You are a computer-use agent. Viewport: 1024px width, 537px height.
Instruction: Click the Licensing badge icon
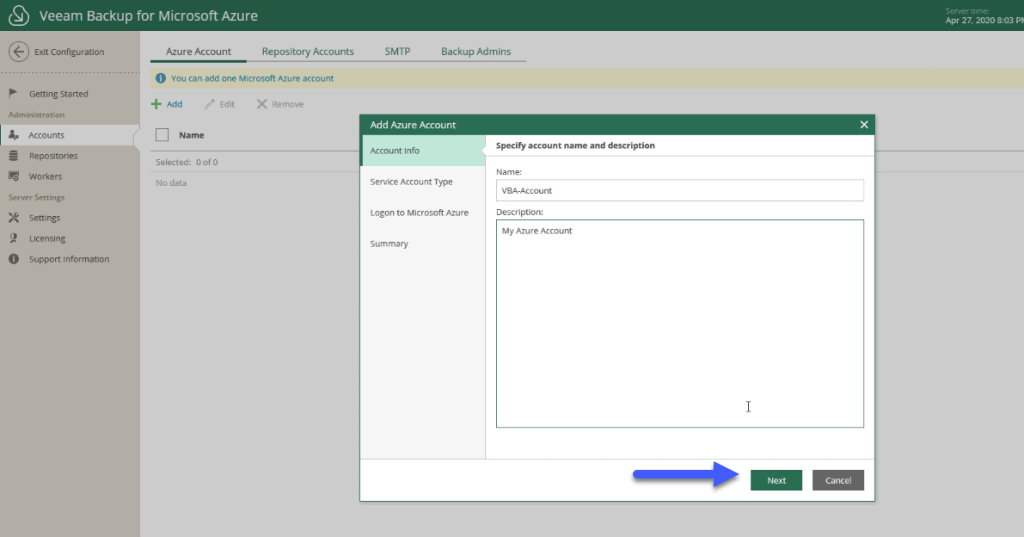coord(14,238)
